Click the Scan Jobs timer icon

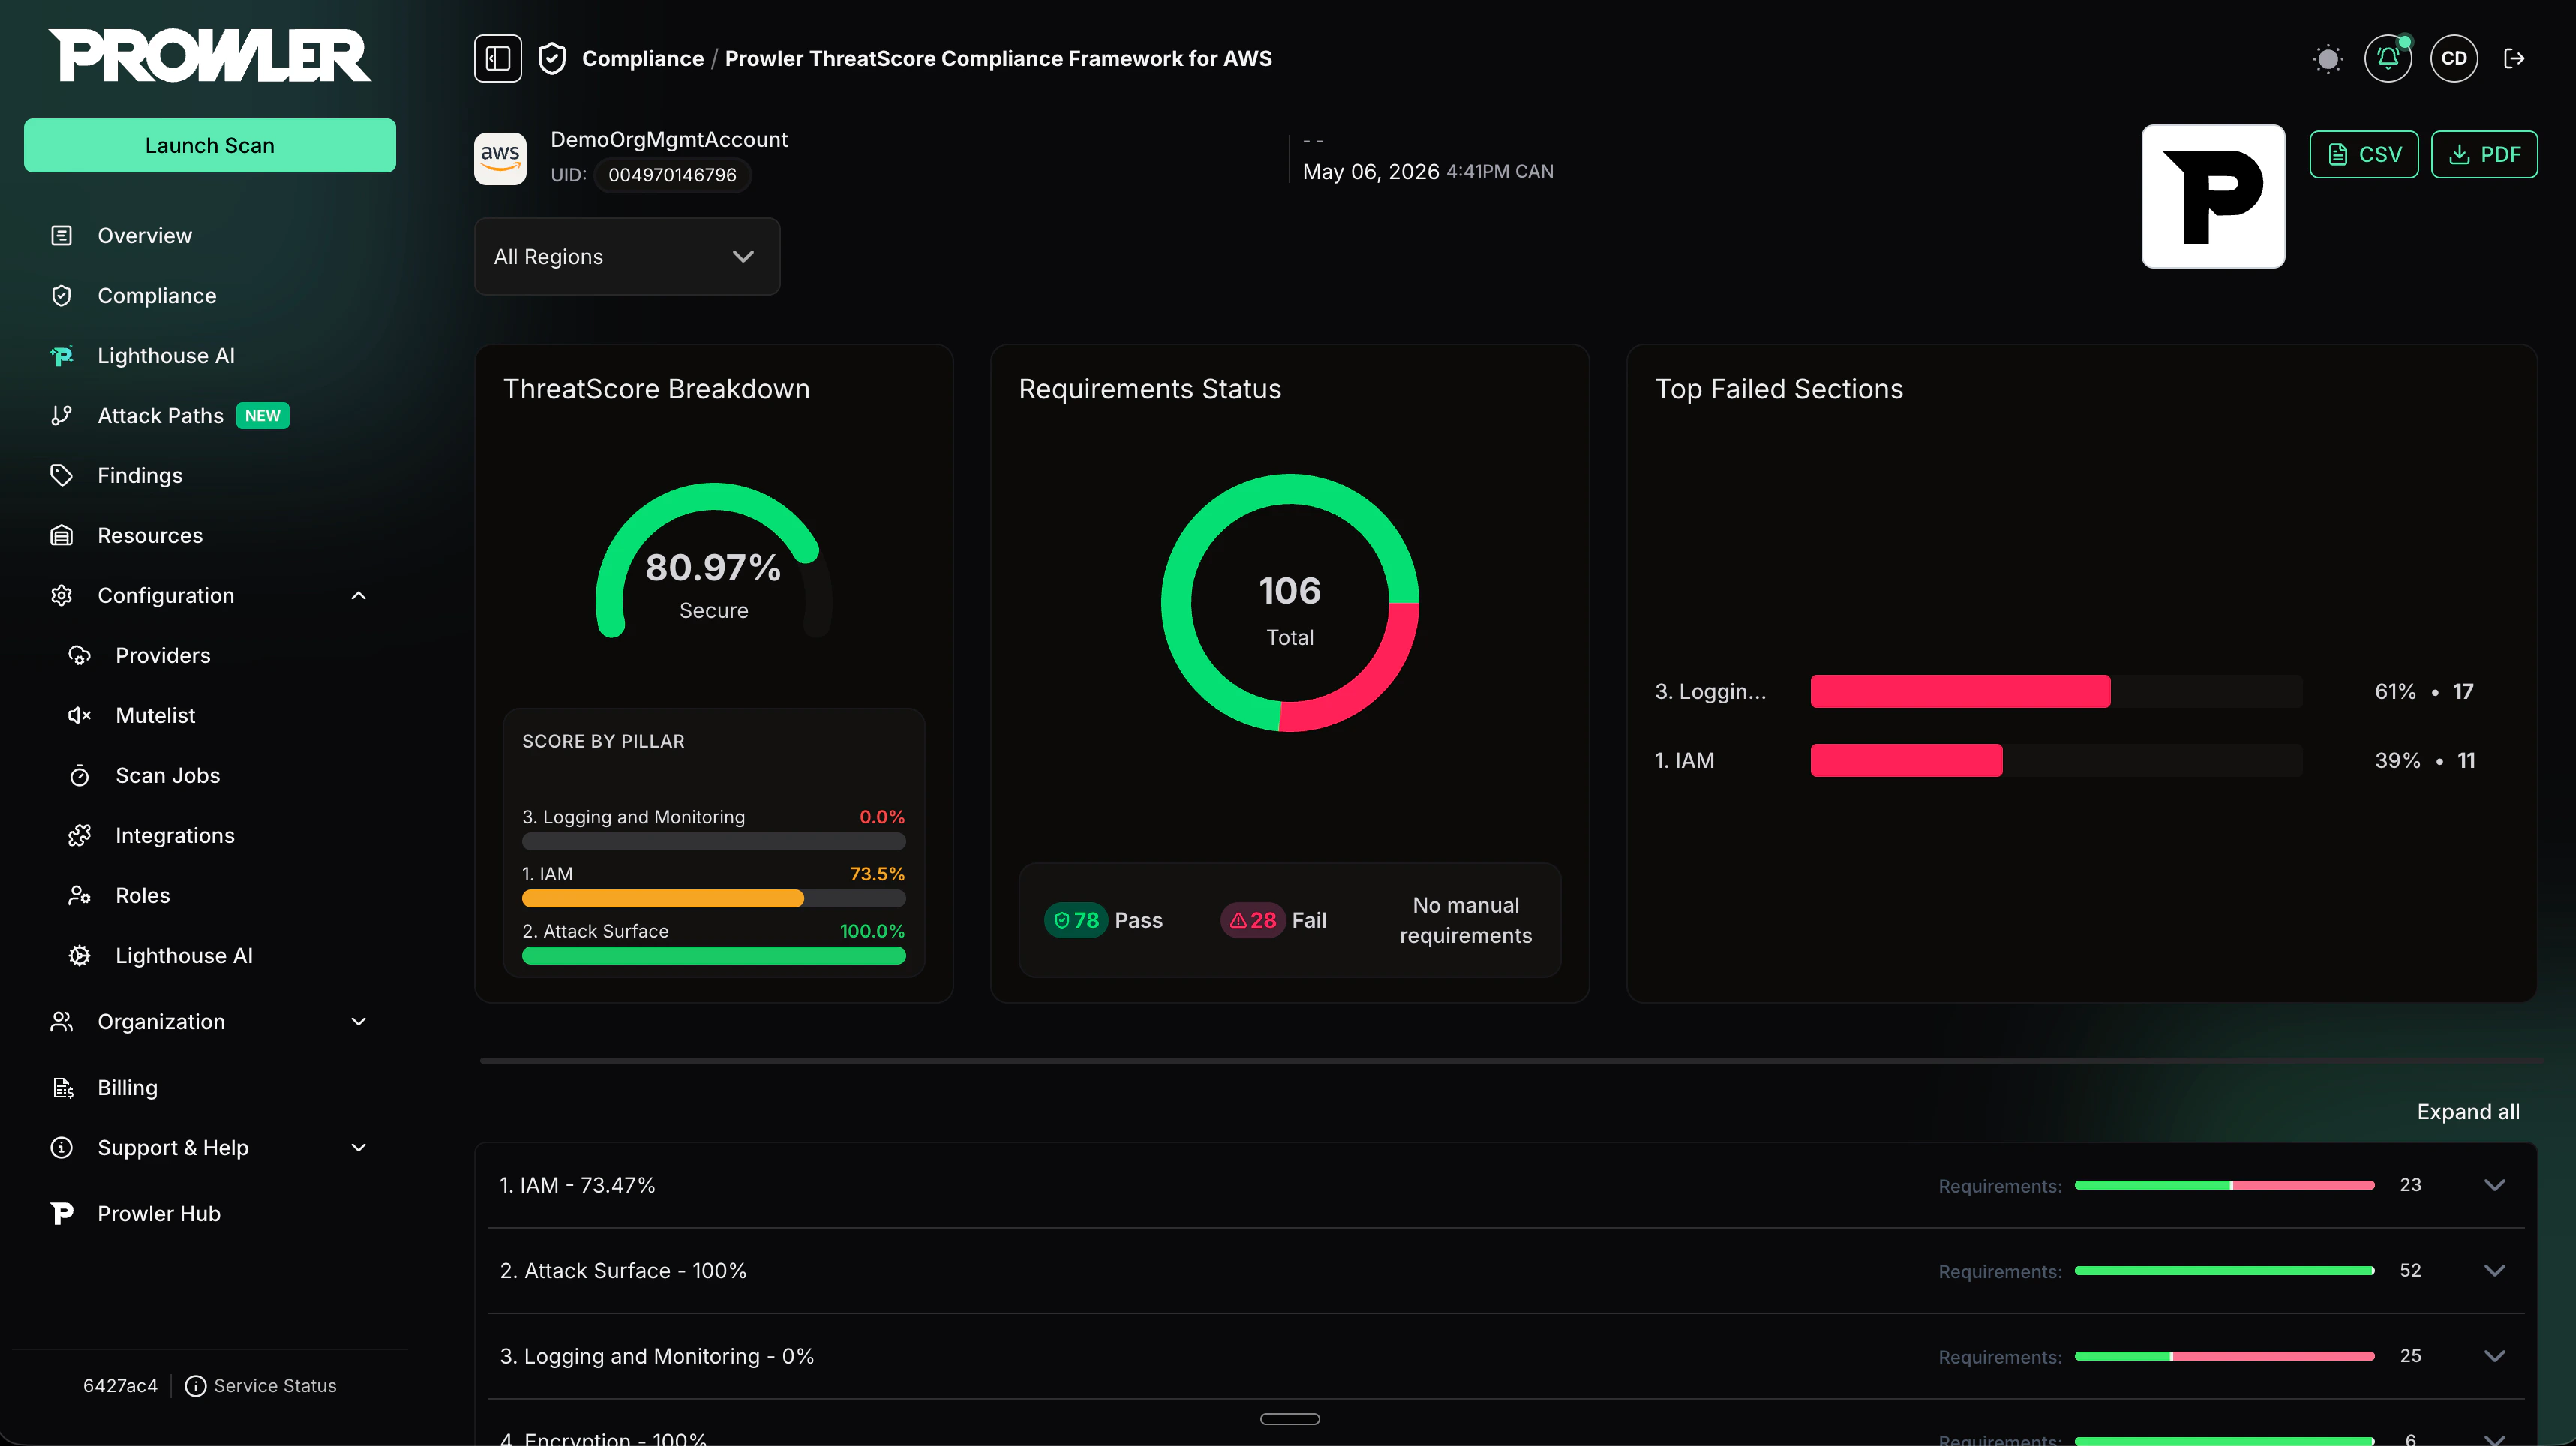coord(80,775)
